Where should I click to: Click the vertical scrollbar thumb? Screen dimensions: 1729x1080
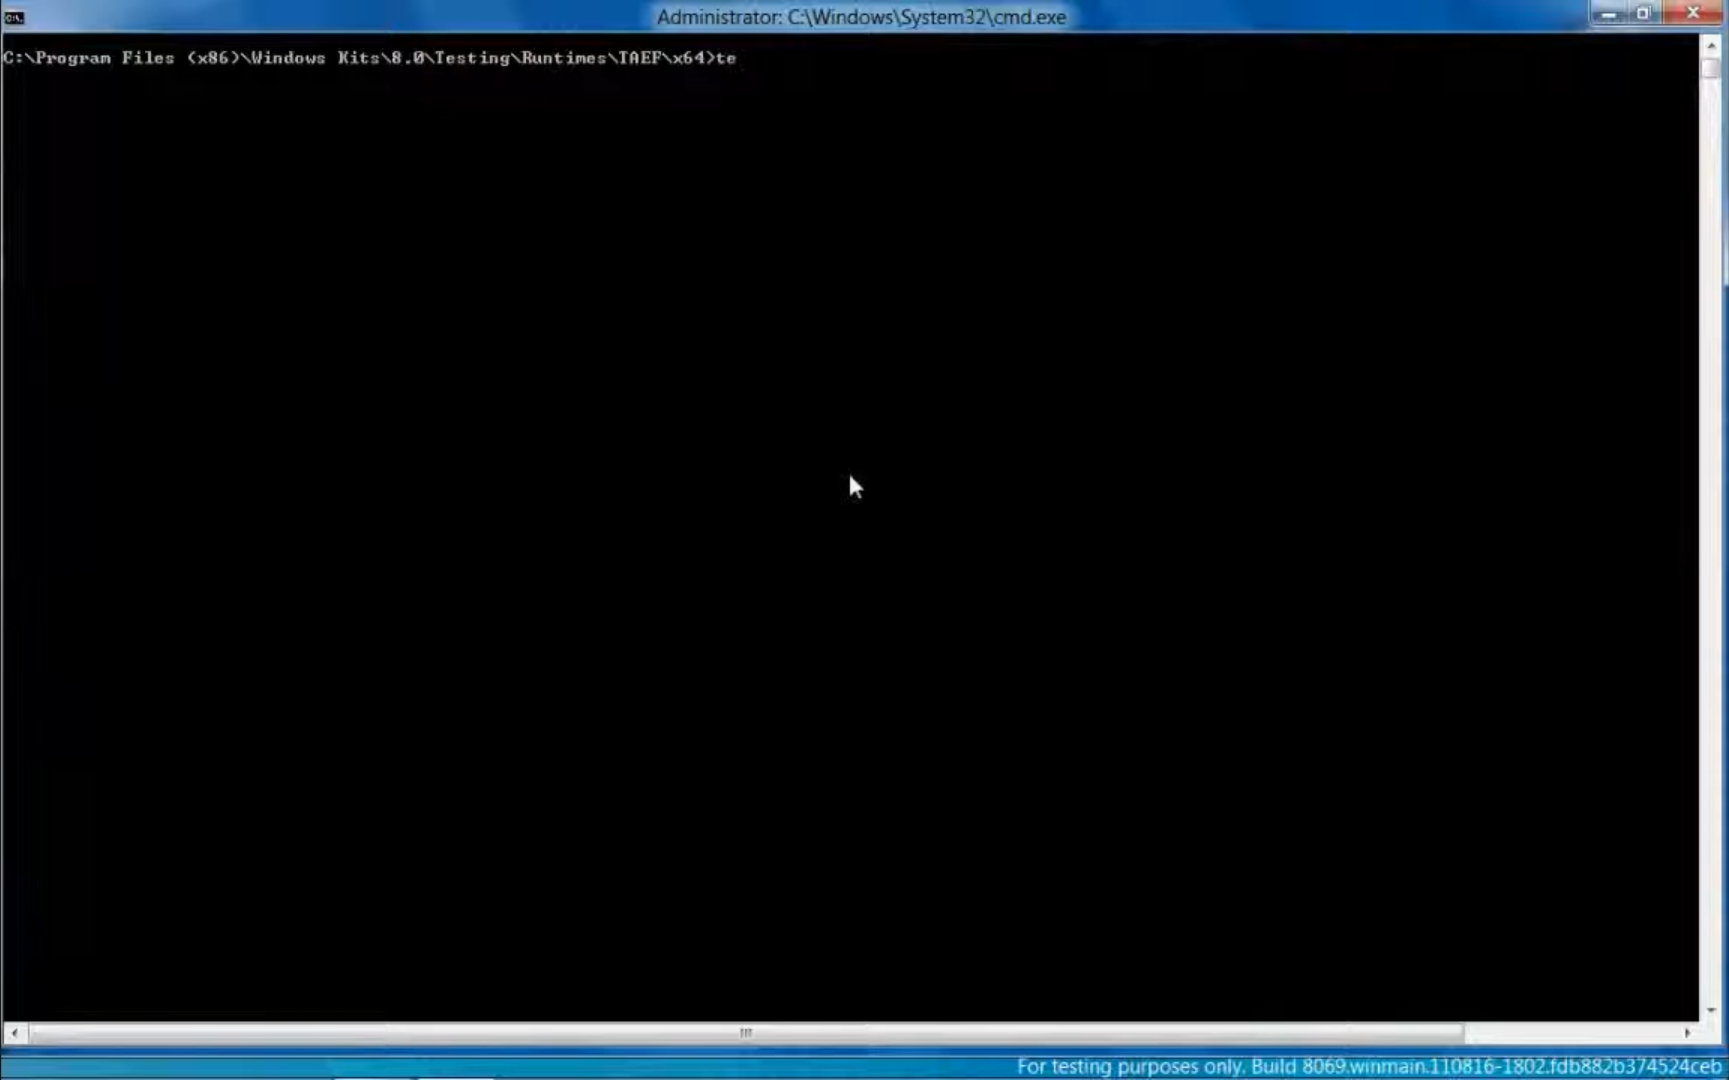[1711, 69]
